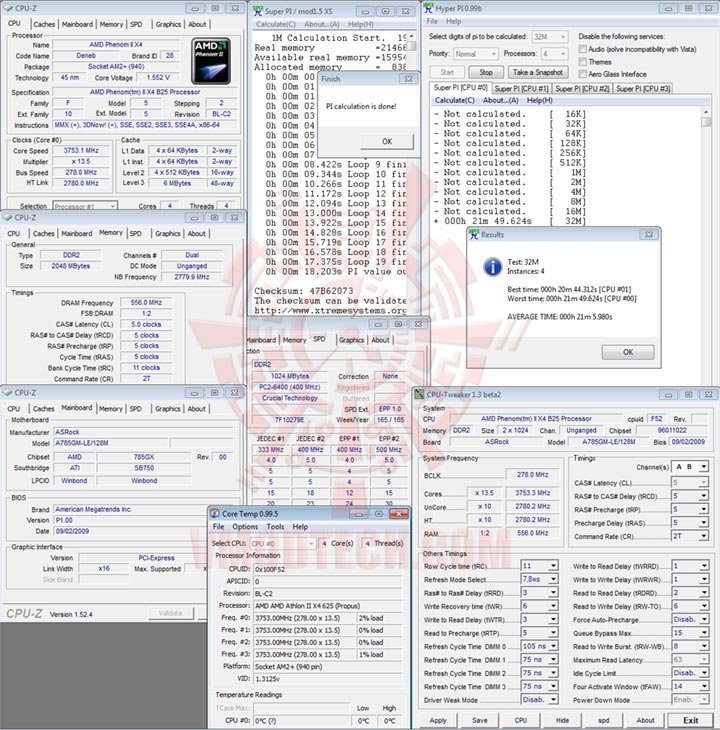Viewport: 720px width, 730px height.
Task: Click the CPU-Z title bar icon in the top window
Action: tap(7, 8)
